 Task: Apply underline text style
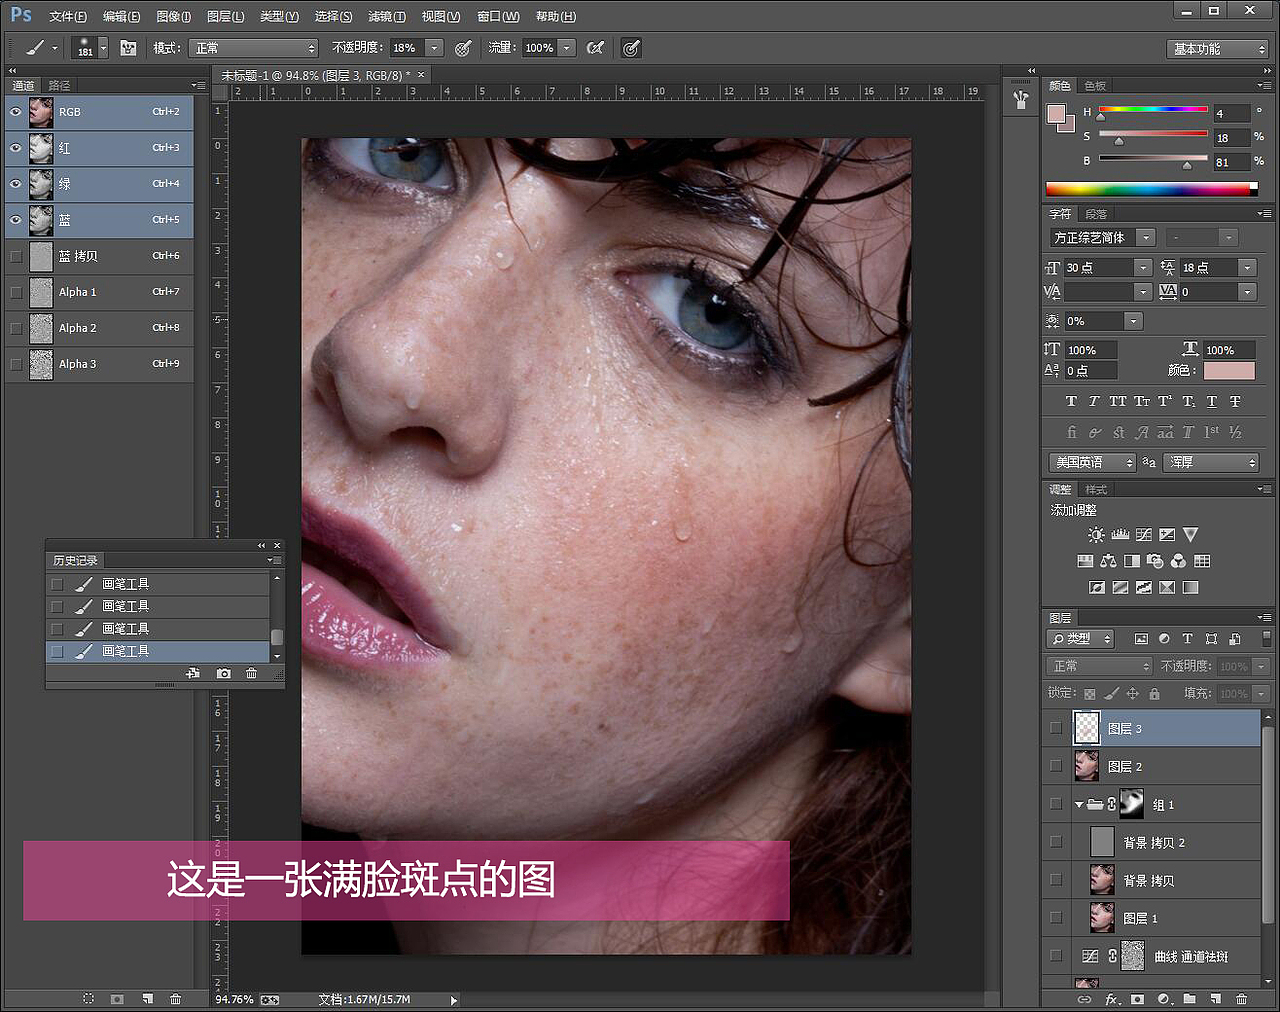1211,401
